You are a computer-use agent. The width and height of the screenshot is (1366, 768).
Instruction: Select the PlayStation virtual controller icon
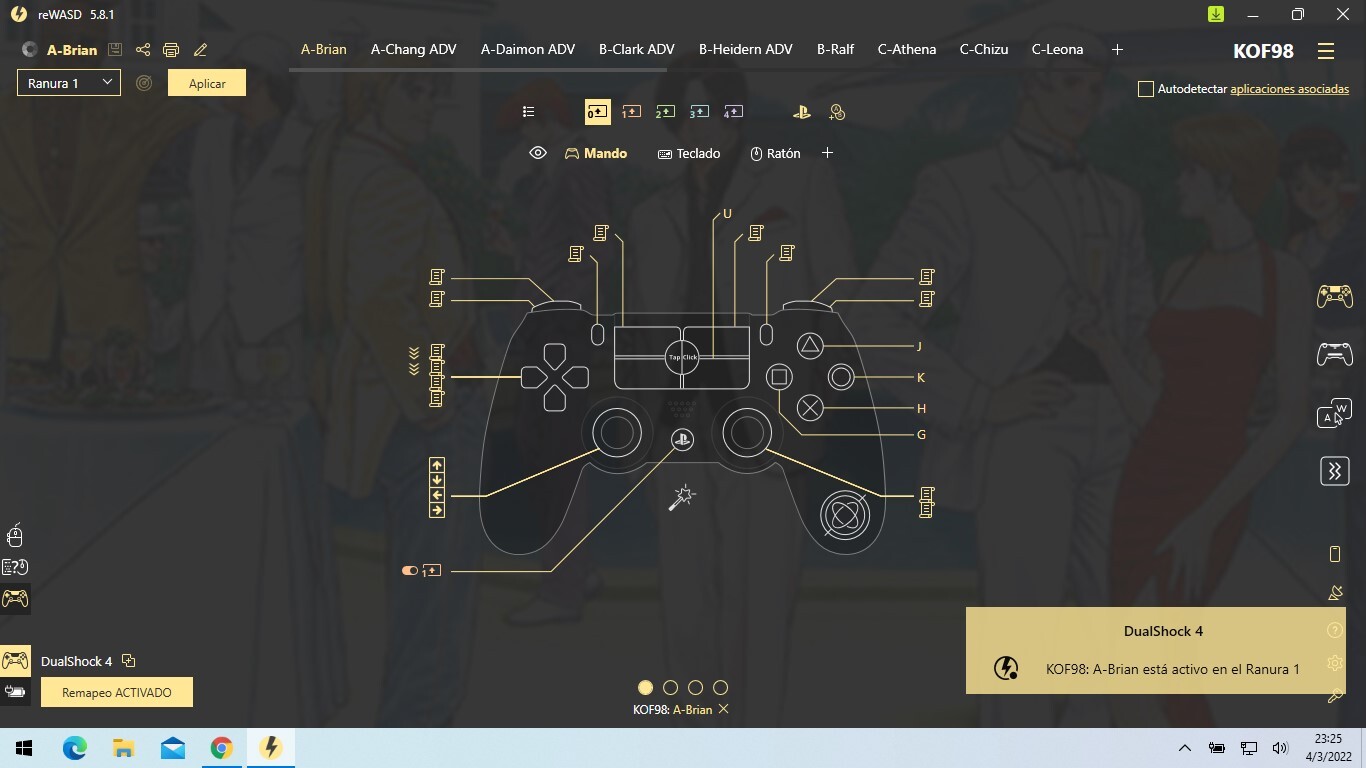[801, 112]
